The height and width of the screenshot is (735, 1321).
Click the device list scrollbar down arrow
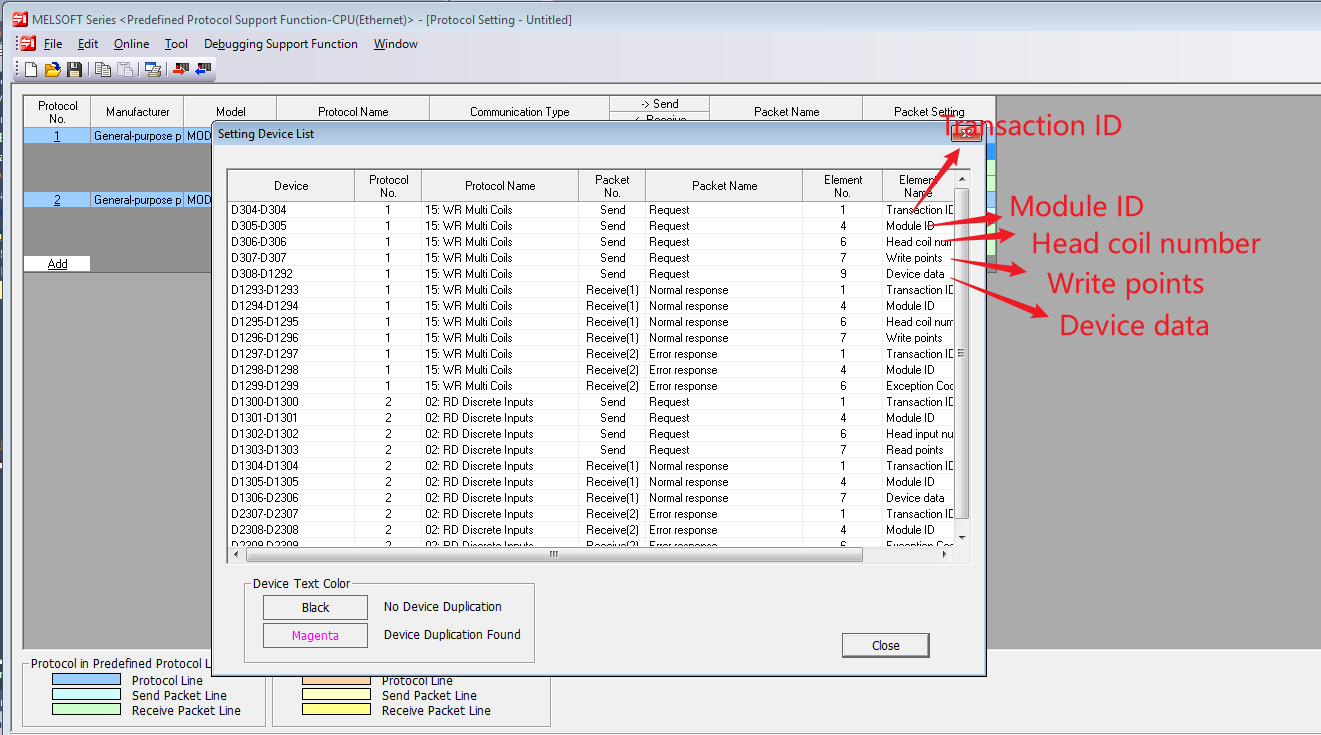pyautogui.click(x=962, y=537)
